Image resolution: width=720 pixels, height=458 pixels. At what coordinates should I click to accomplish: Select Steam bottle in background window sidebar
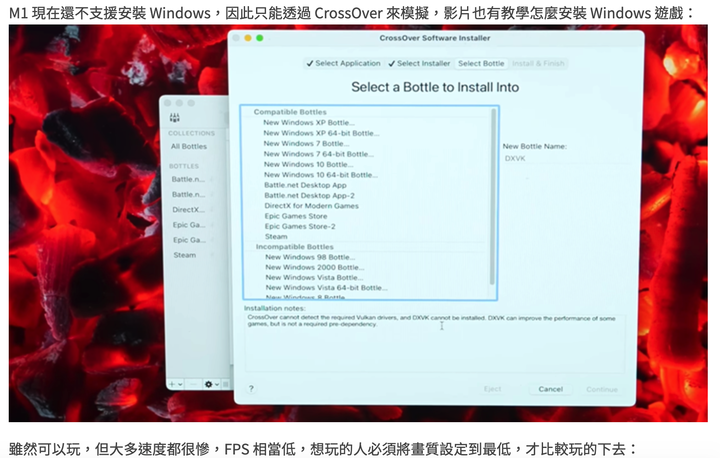pyautogui.click(x=185, y=255)
